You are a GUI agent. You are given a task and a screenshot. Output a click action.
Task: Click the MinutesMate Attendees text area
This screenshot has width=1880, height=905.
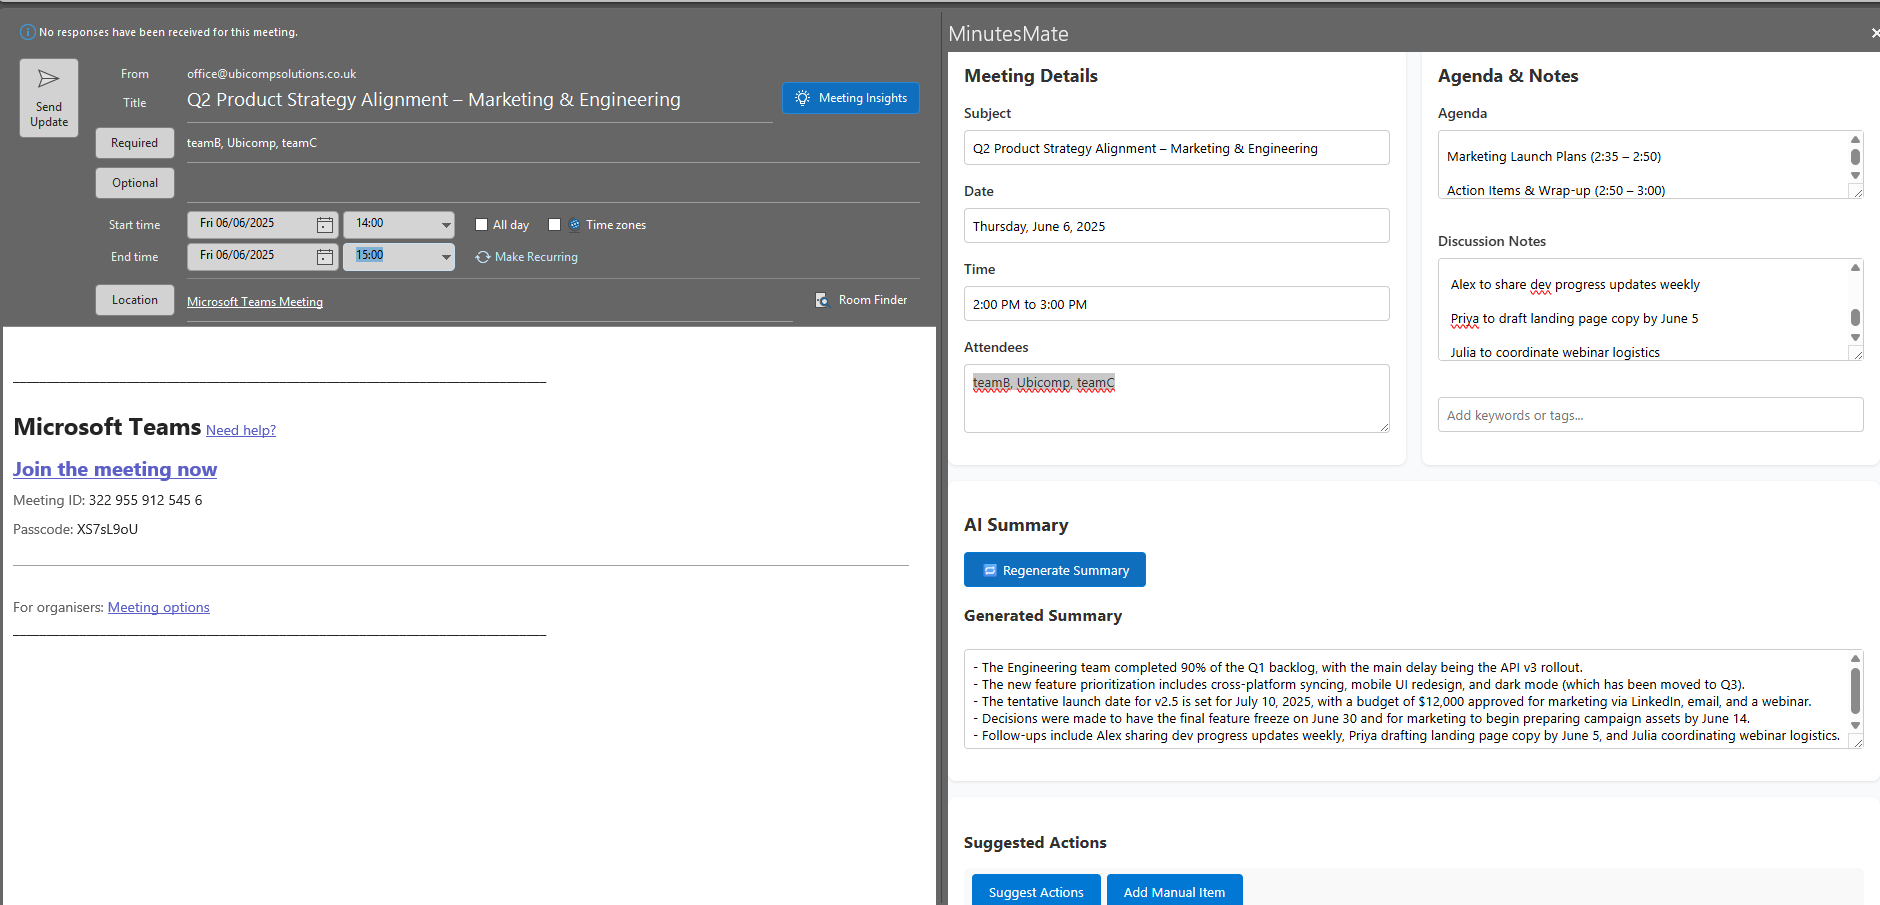point(1176,398)
